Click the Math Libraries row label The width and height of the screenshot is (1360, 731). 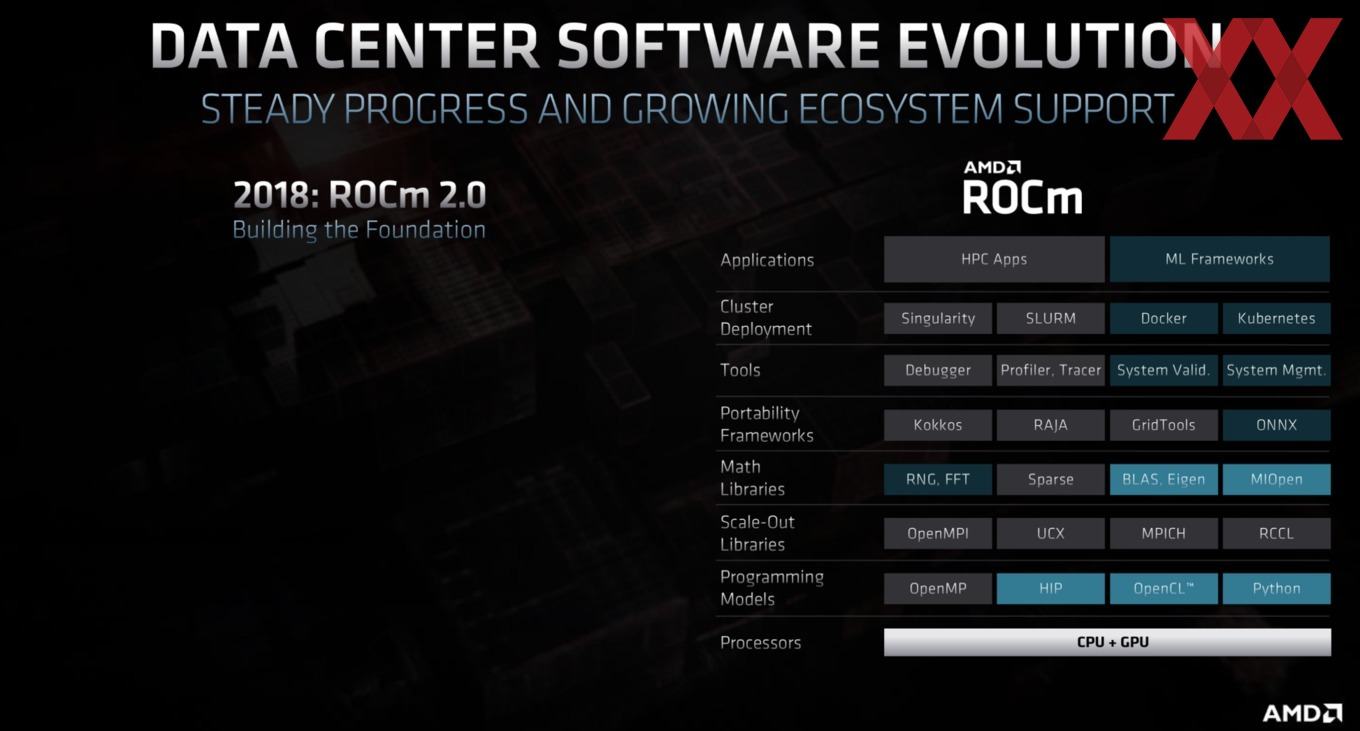click(x=752, y=478)
